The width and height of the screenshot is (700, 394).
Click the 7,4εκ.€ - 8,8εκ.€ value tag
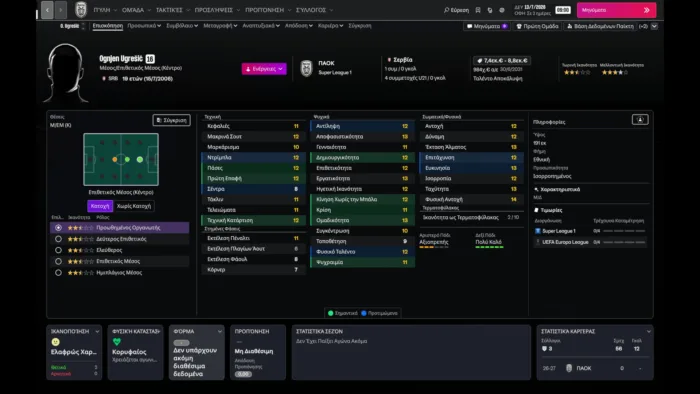point(502,61)
